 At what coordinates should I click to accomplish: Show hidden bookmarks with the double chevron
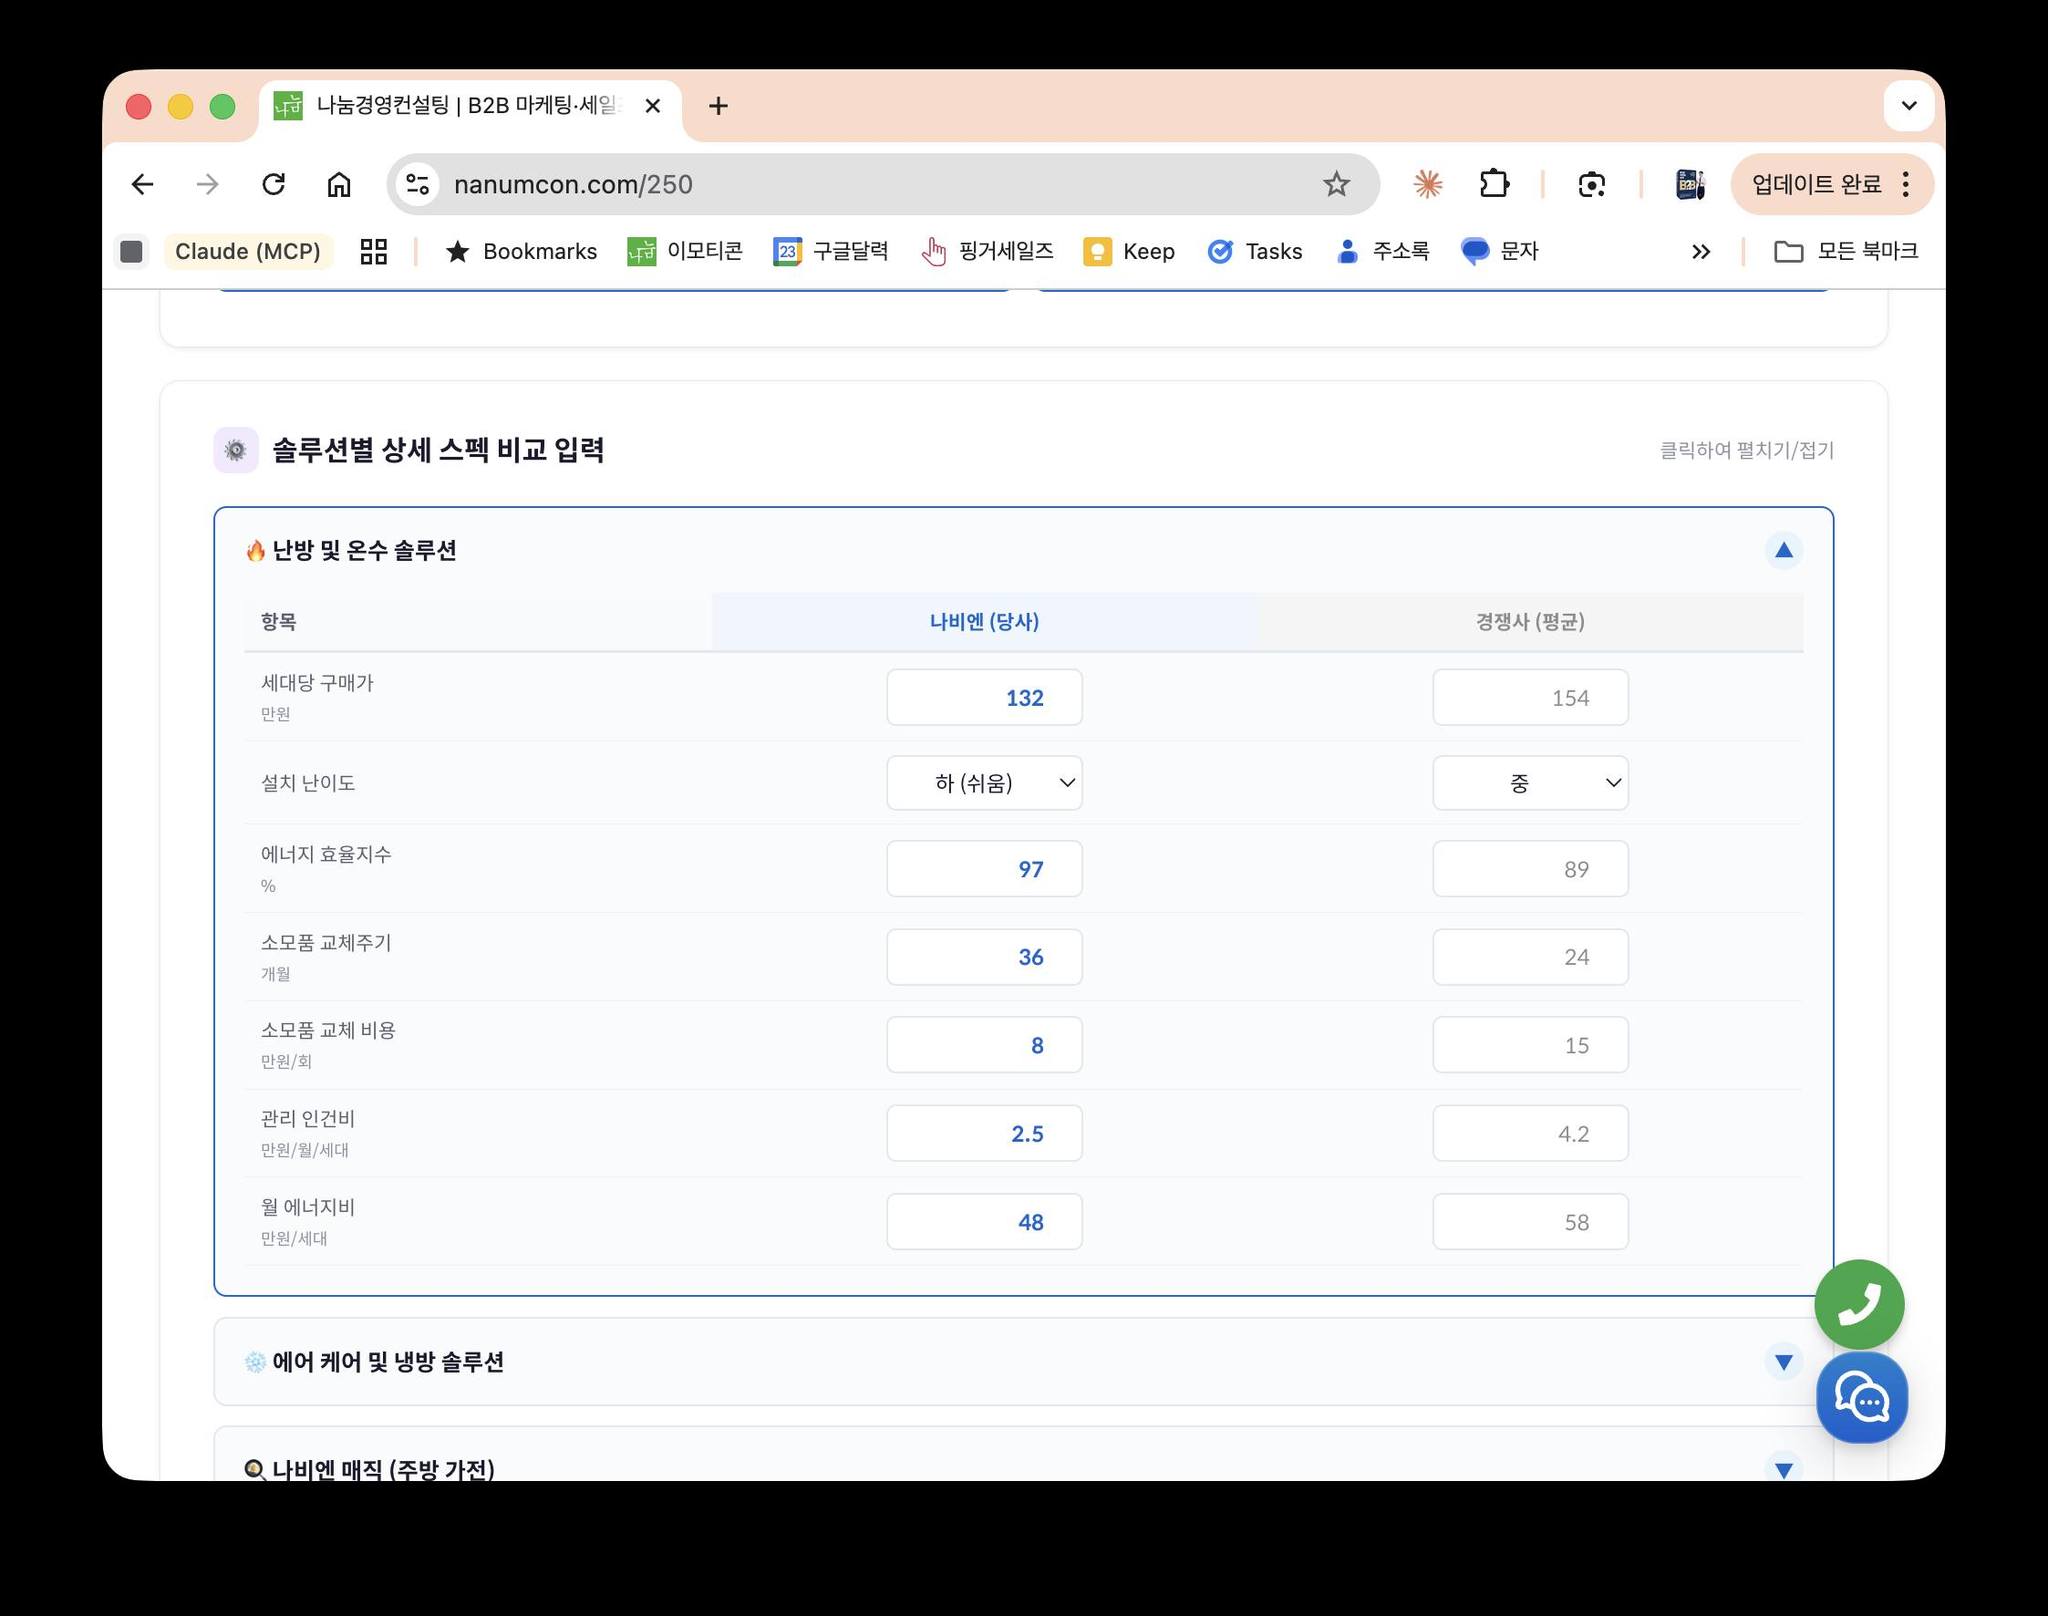(1700, 251)
